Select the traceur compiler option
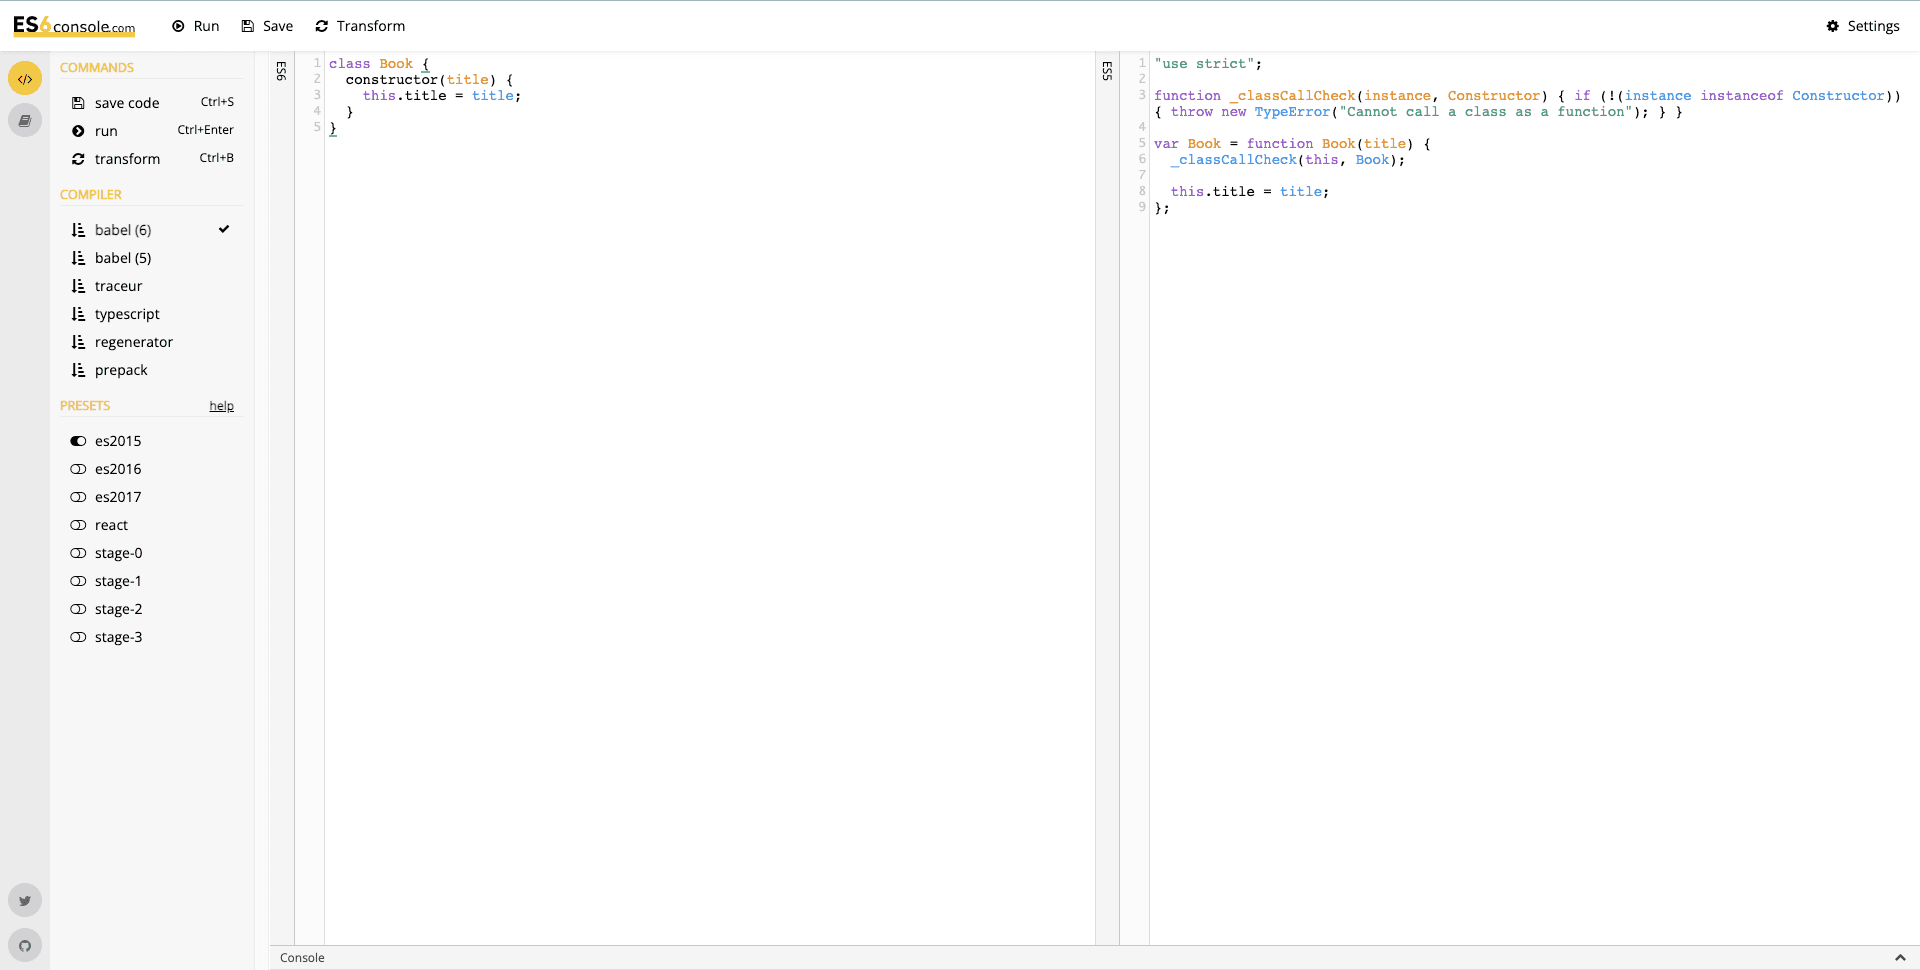This screenshot has height=970, width=1920. pos(118,286)
